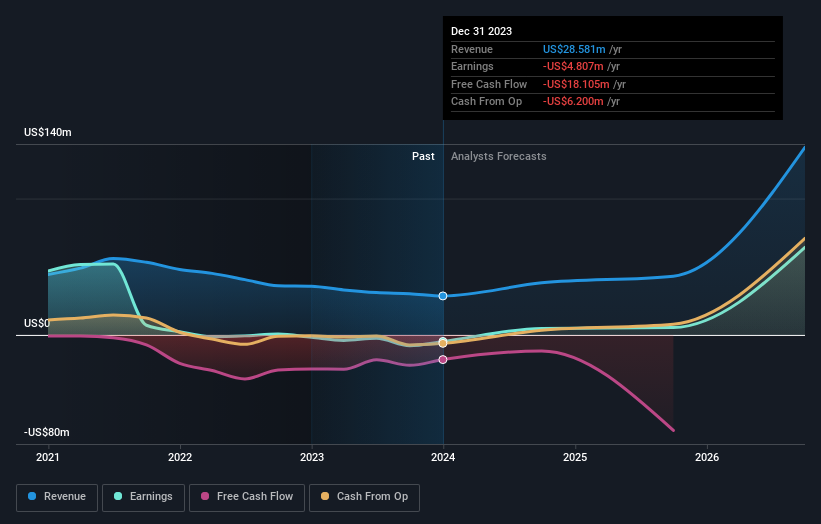821x524 pixels.
Task: Click the blue Revenue data point at 2024
Action: pyautogui.click(x=443, y=296)
